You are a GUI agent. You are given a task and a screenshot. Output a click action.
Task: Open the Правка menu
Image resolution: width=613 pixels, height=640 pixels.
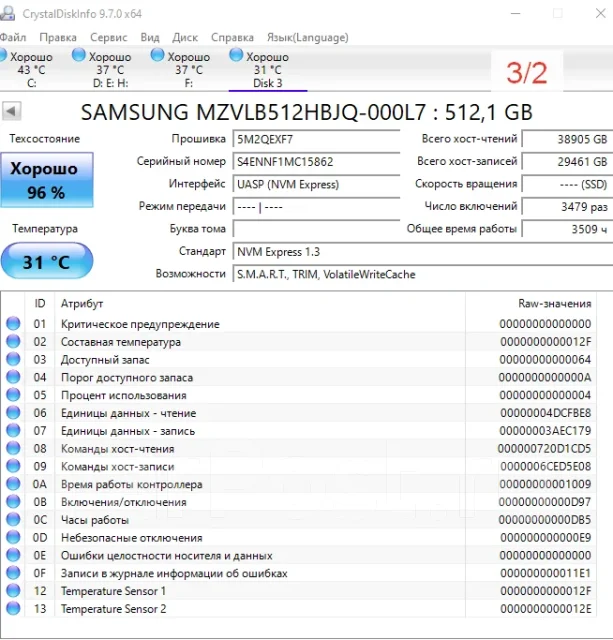click(x=58, y=38)
